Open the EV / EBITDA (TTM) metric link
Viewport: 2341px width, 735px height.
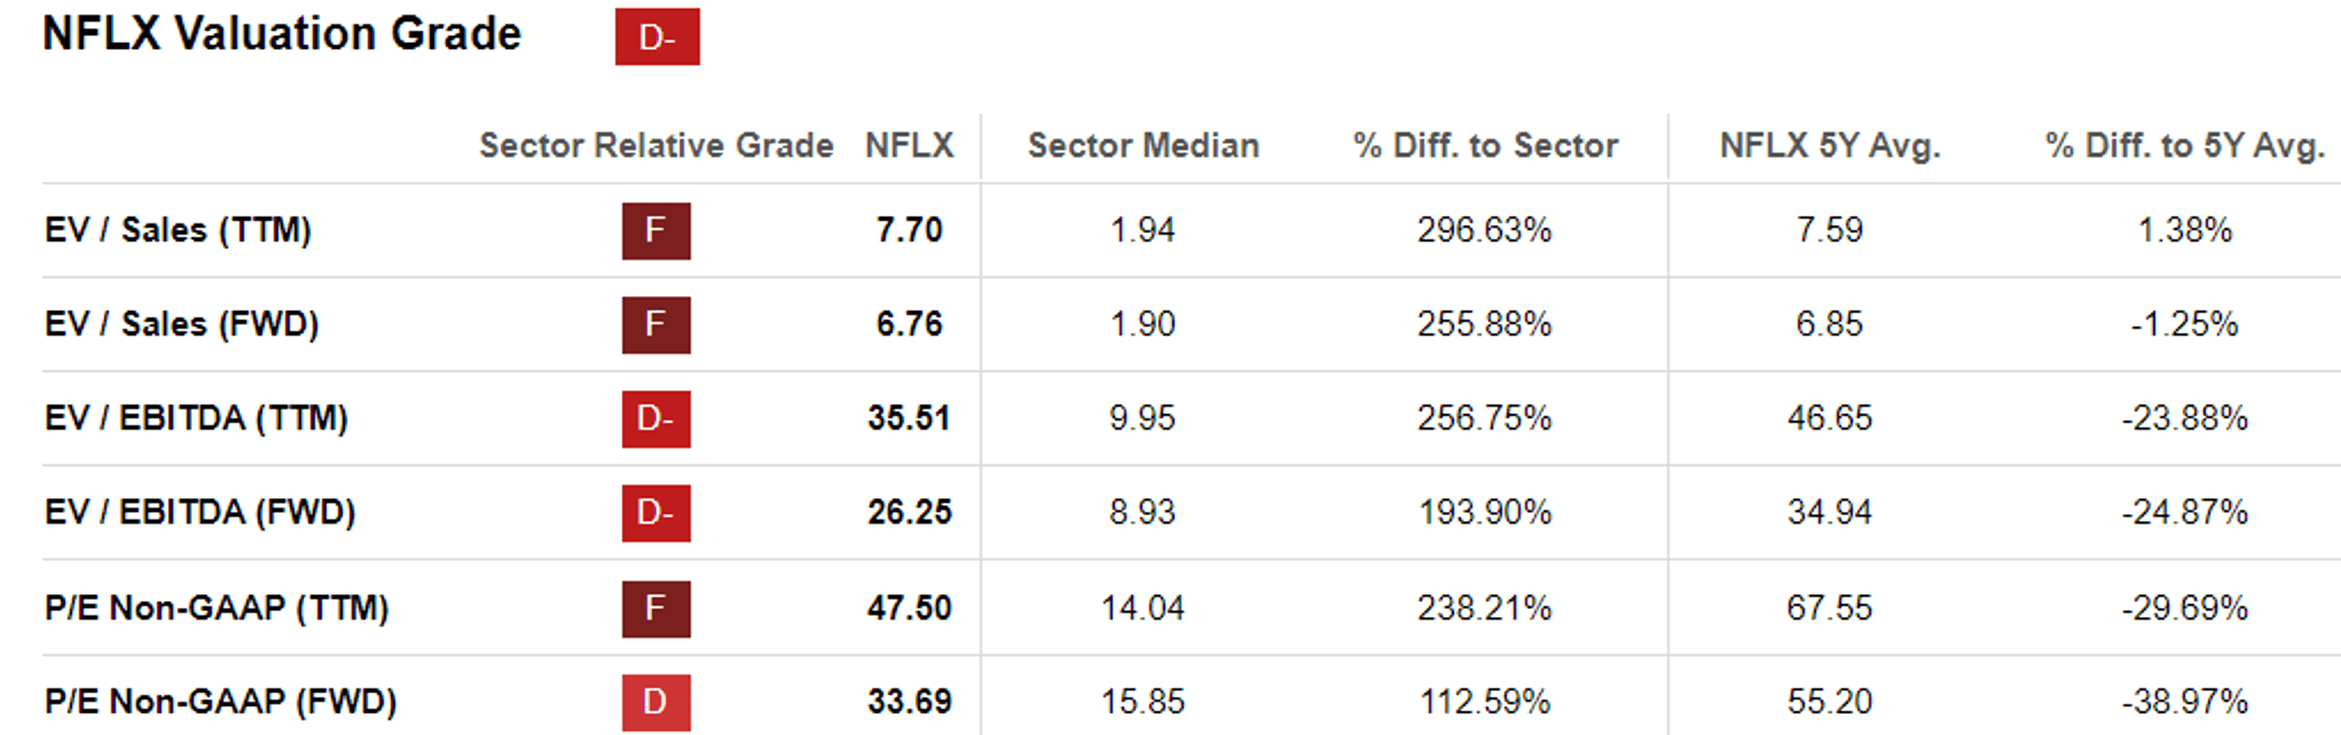[196, 419]
